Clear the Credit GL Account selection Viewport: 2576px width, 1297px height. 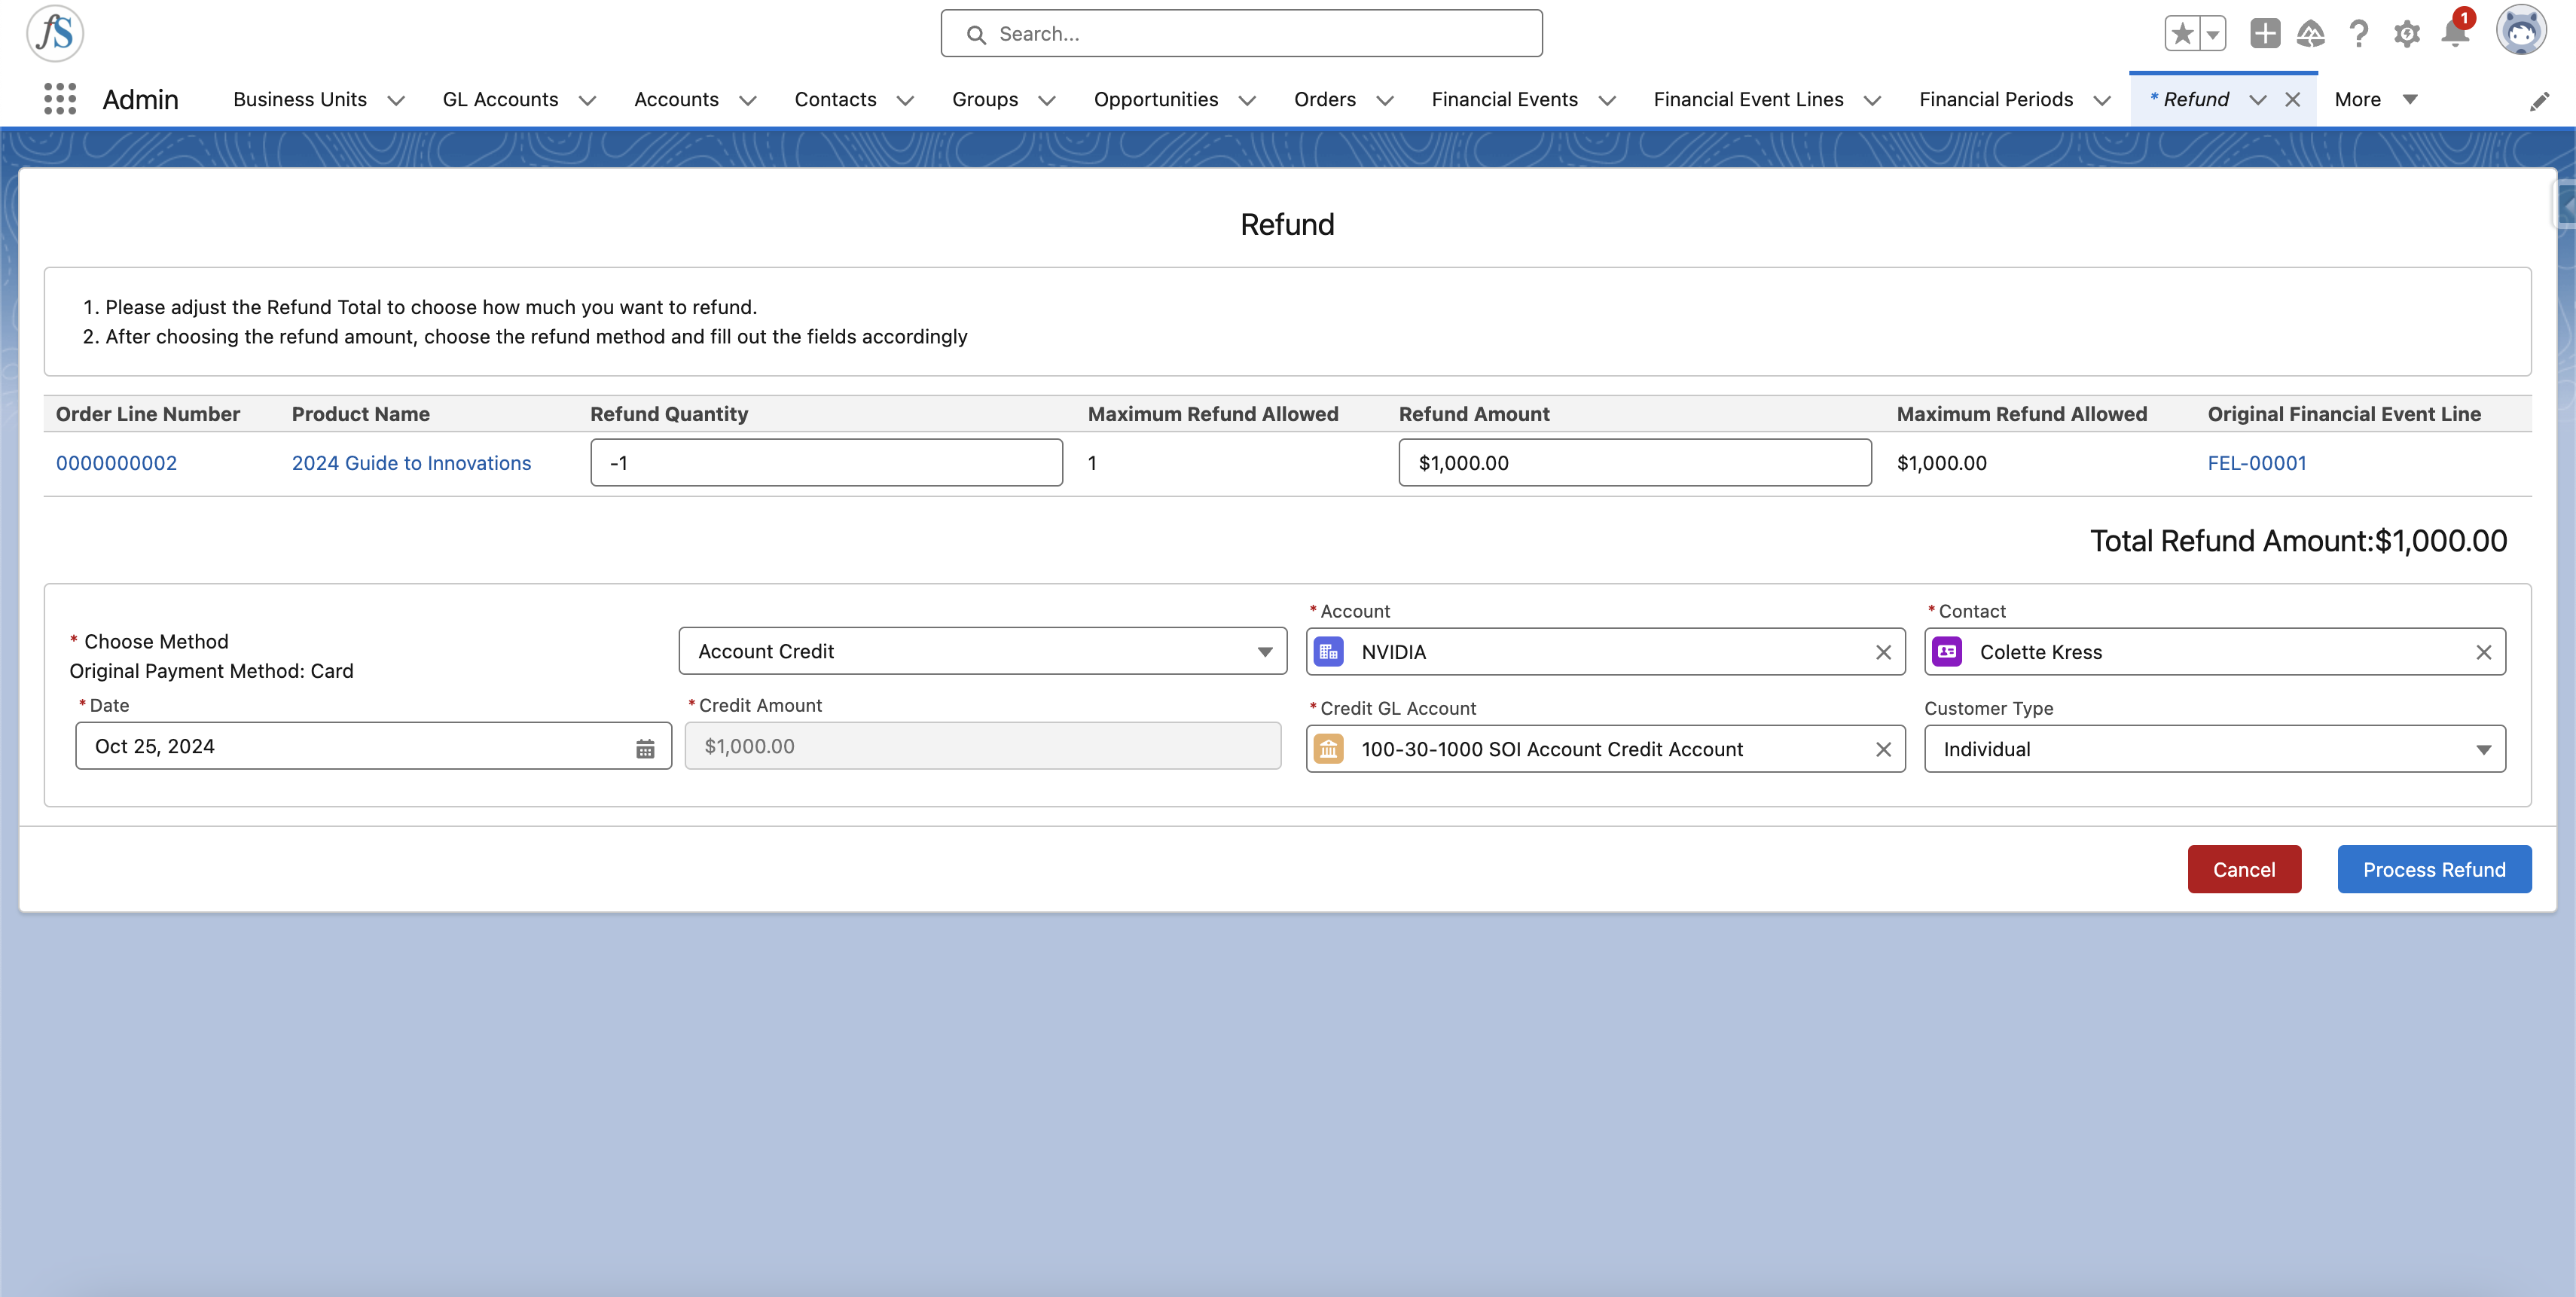1883,749
